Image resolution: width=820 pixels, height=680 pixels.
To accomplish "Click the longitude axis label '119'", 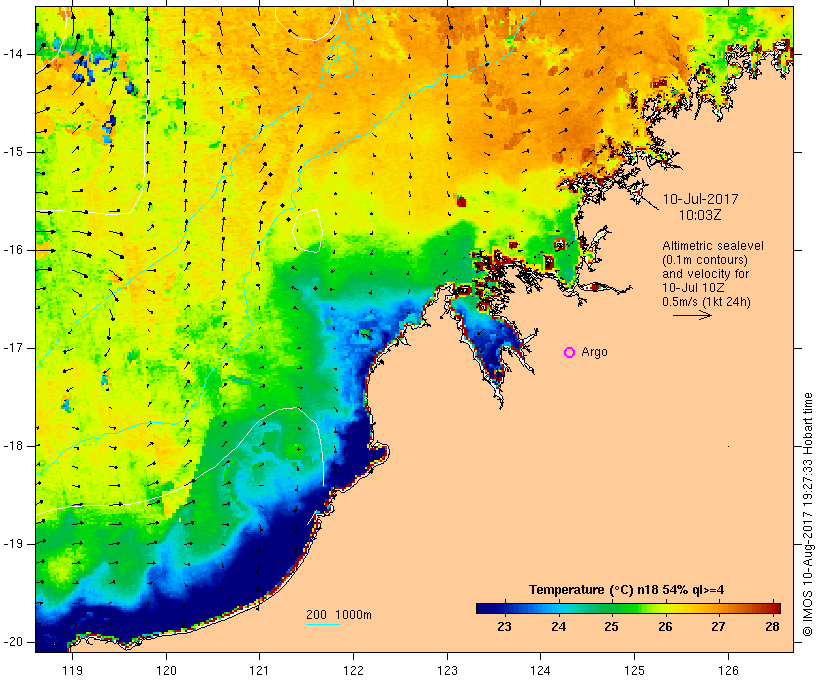I will 72,670.
